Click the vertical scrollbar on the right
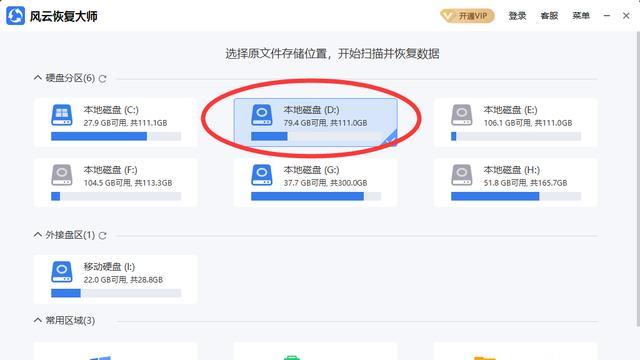The image size is (640, 360). (x=638, y=180)
